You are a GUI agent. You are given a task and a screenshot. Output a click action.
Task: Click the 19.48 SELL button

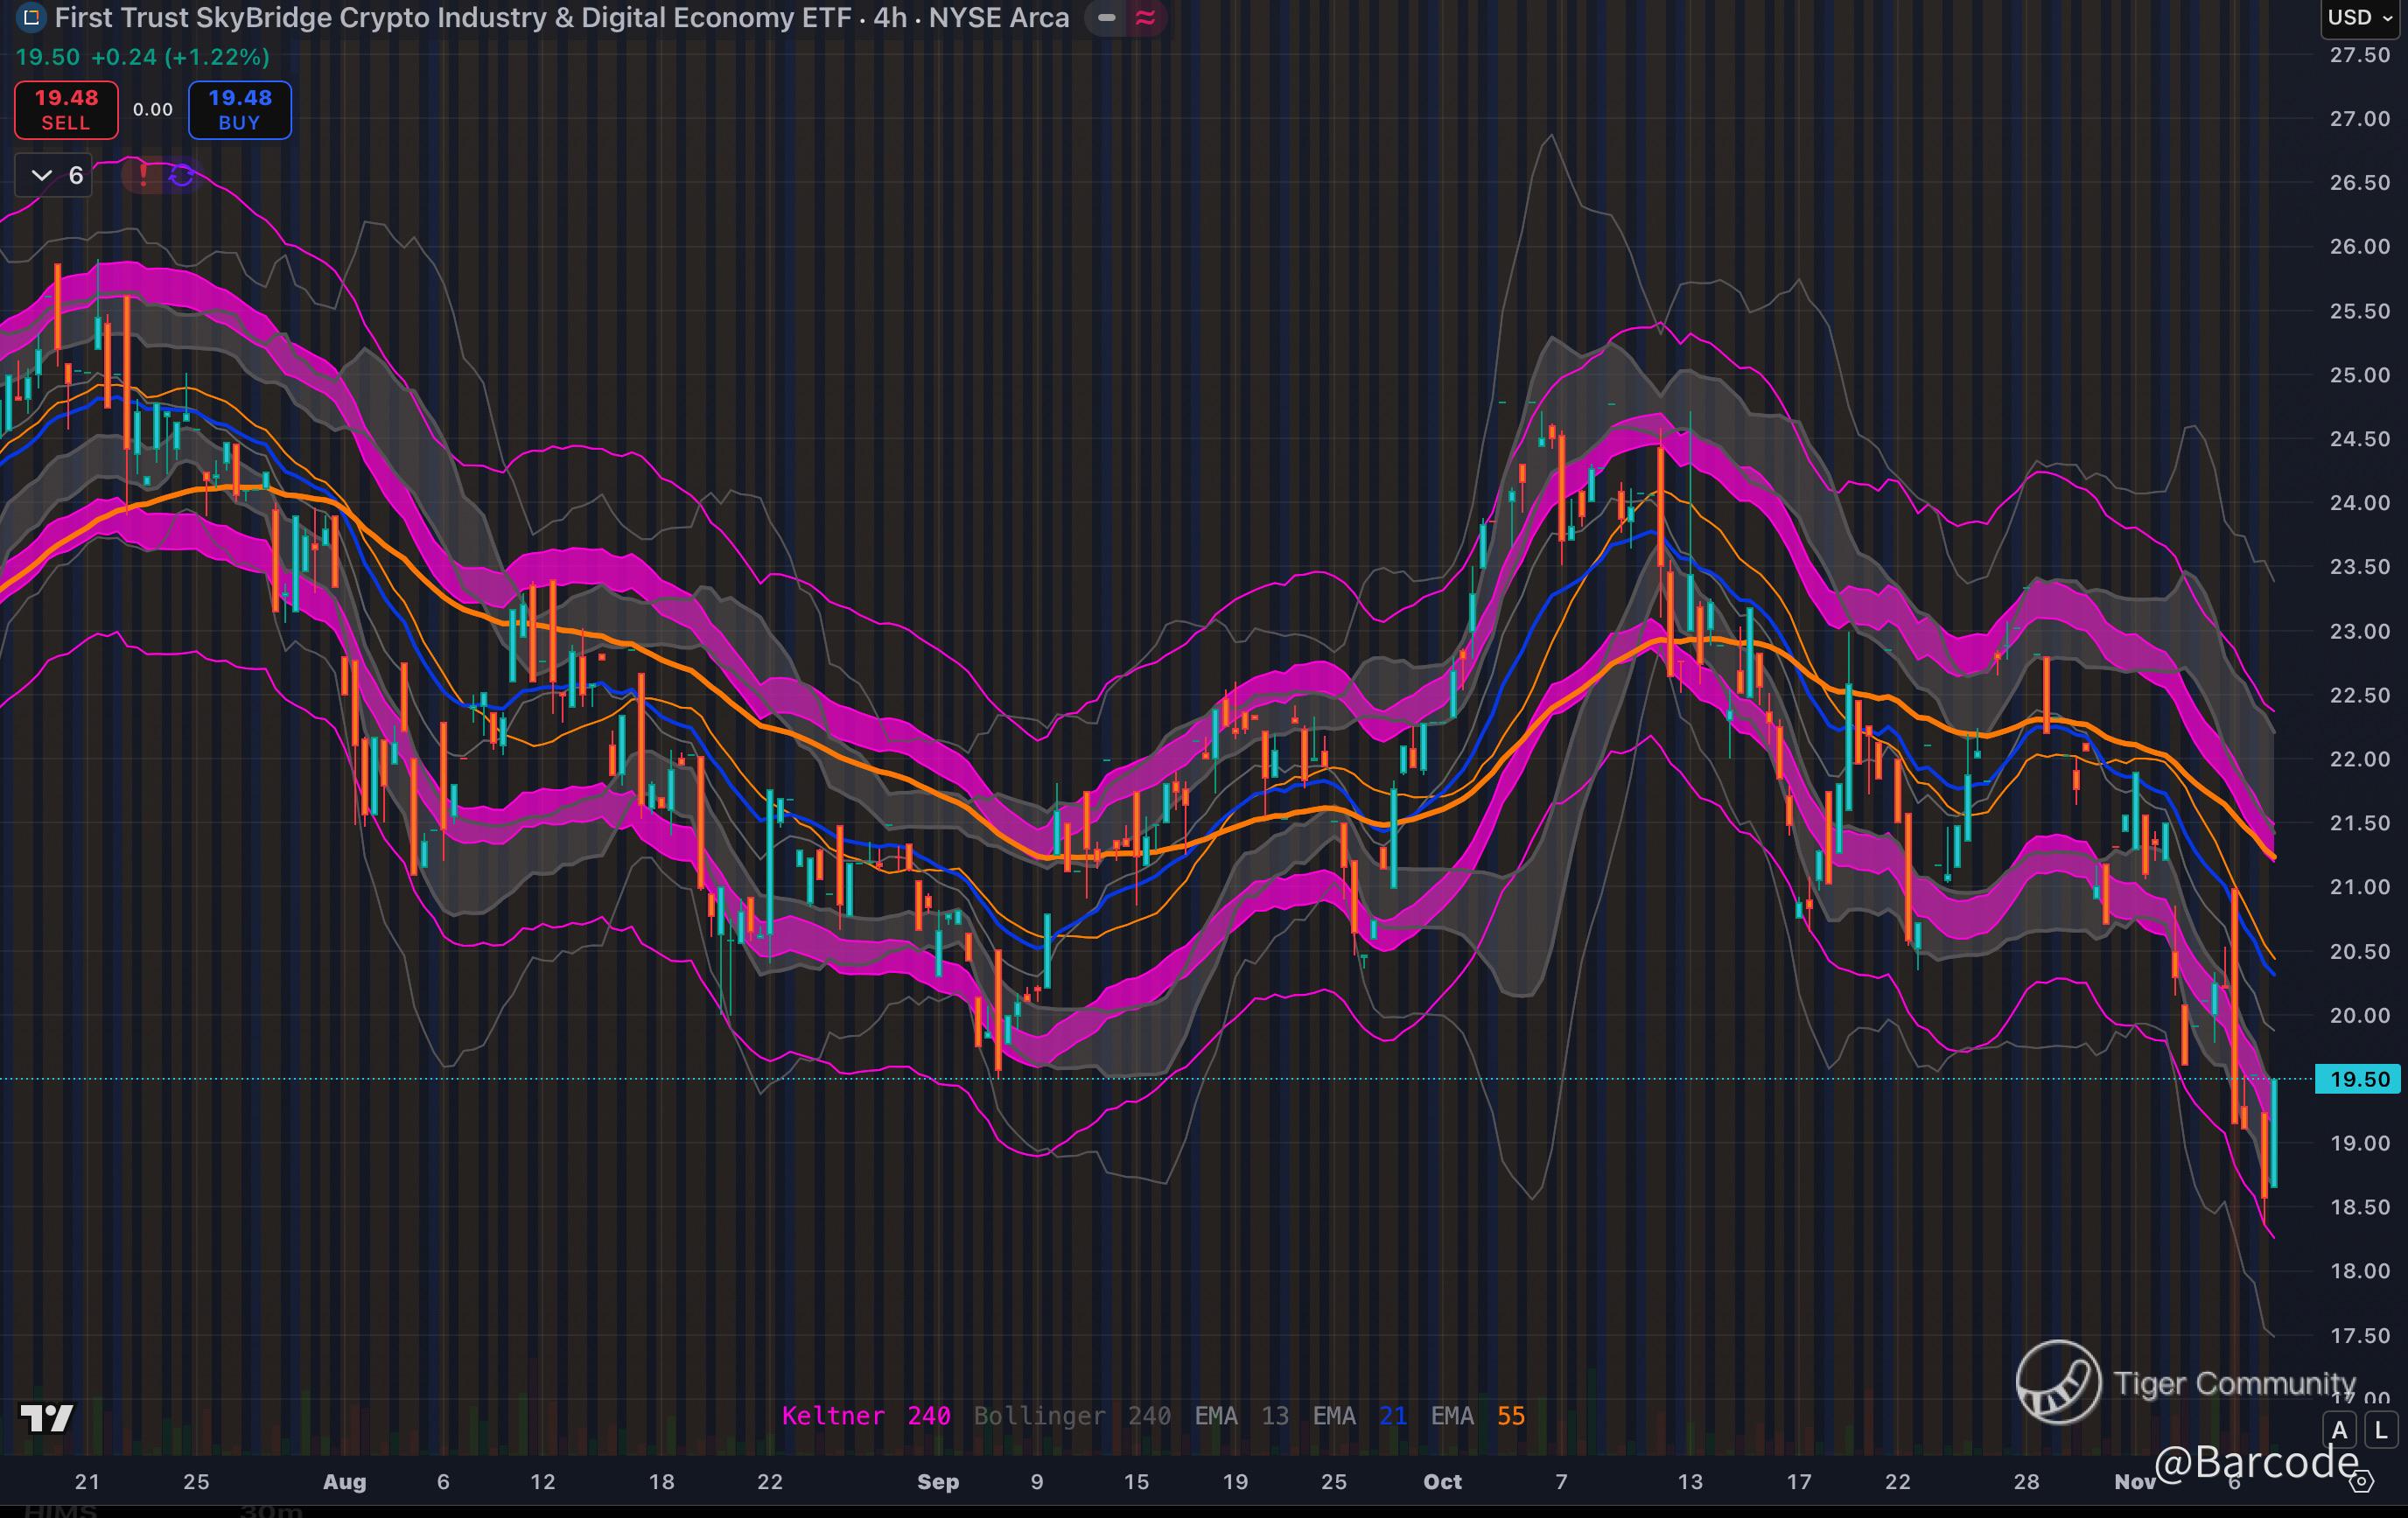66,109
